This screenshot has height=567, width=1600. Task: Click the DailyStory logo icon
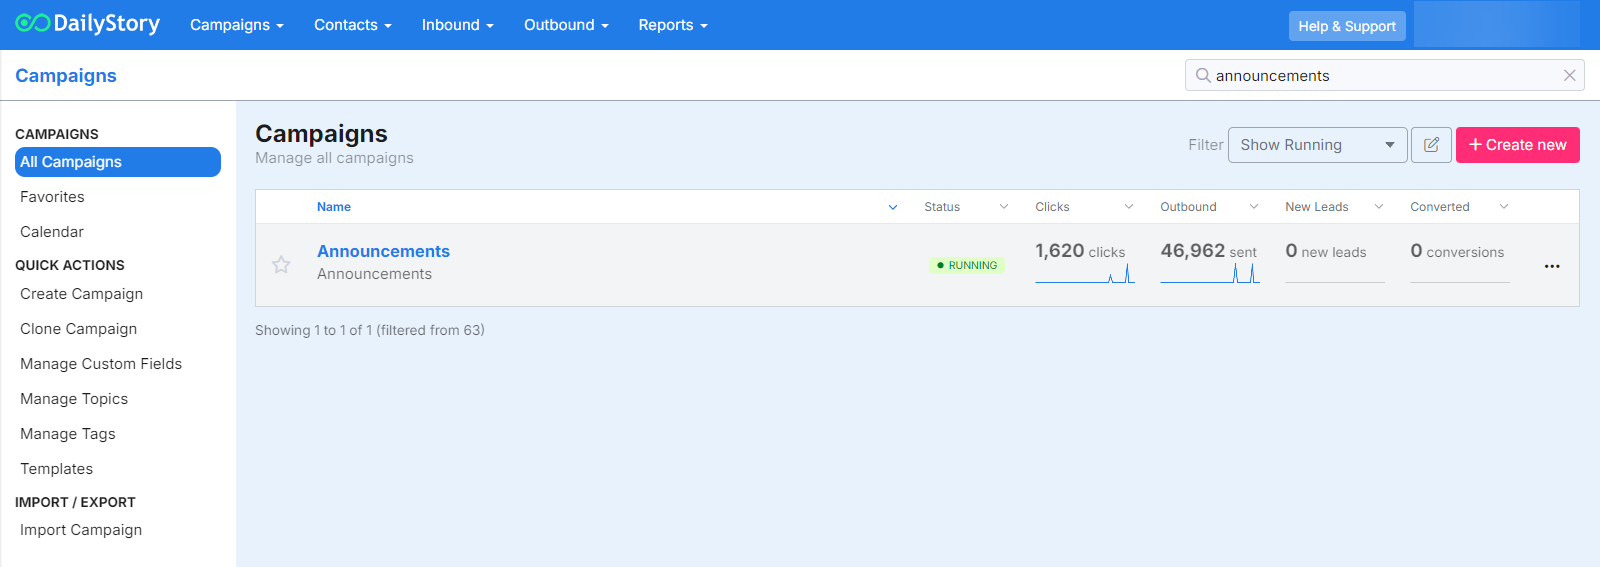point(32,23)
